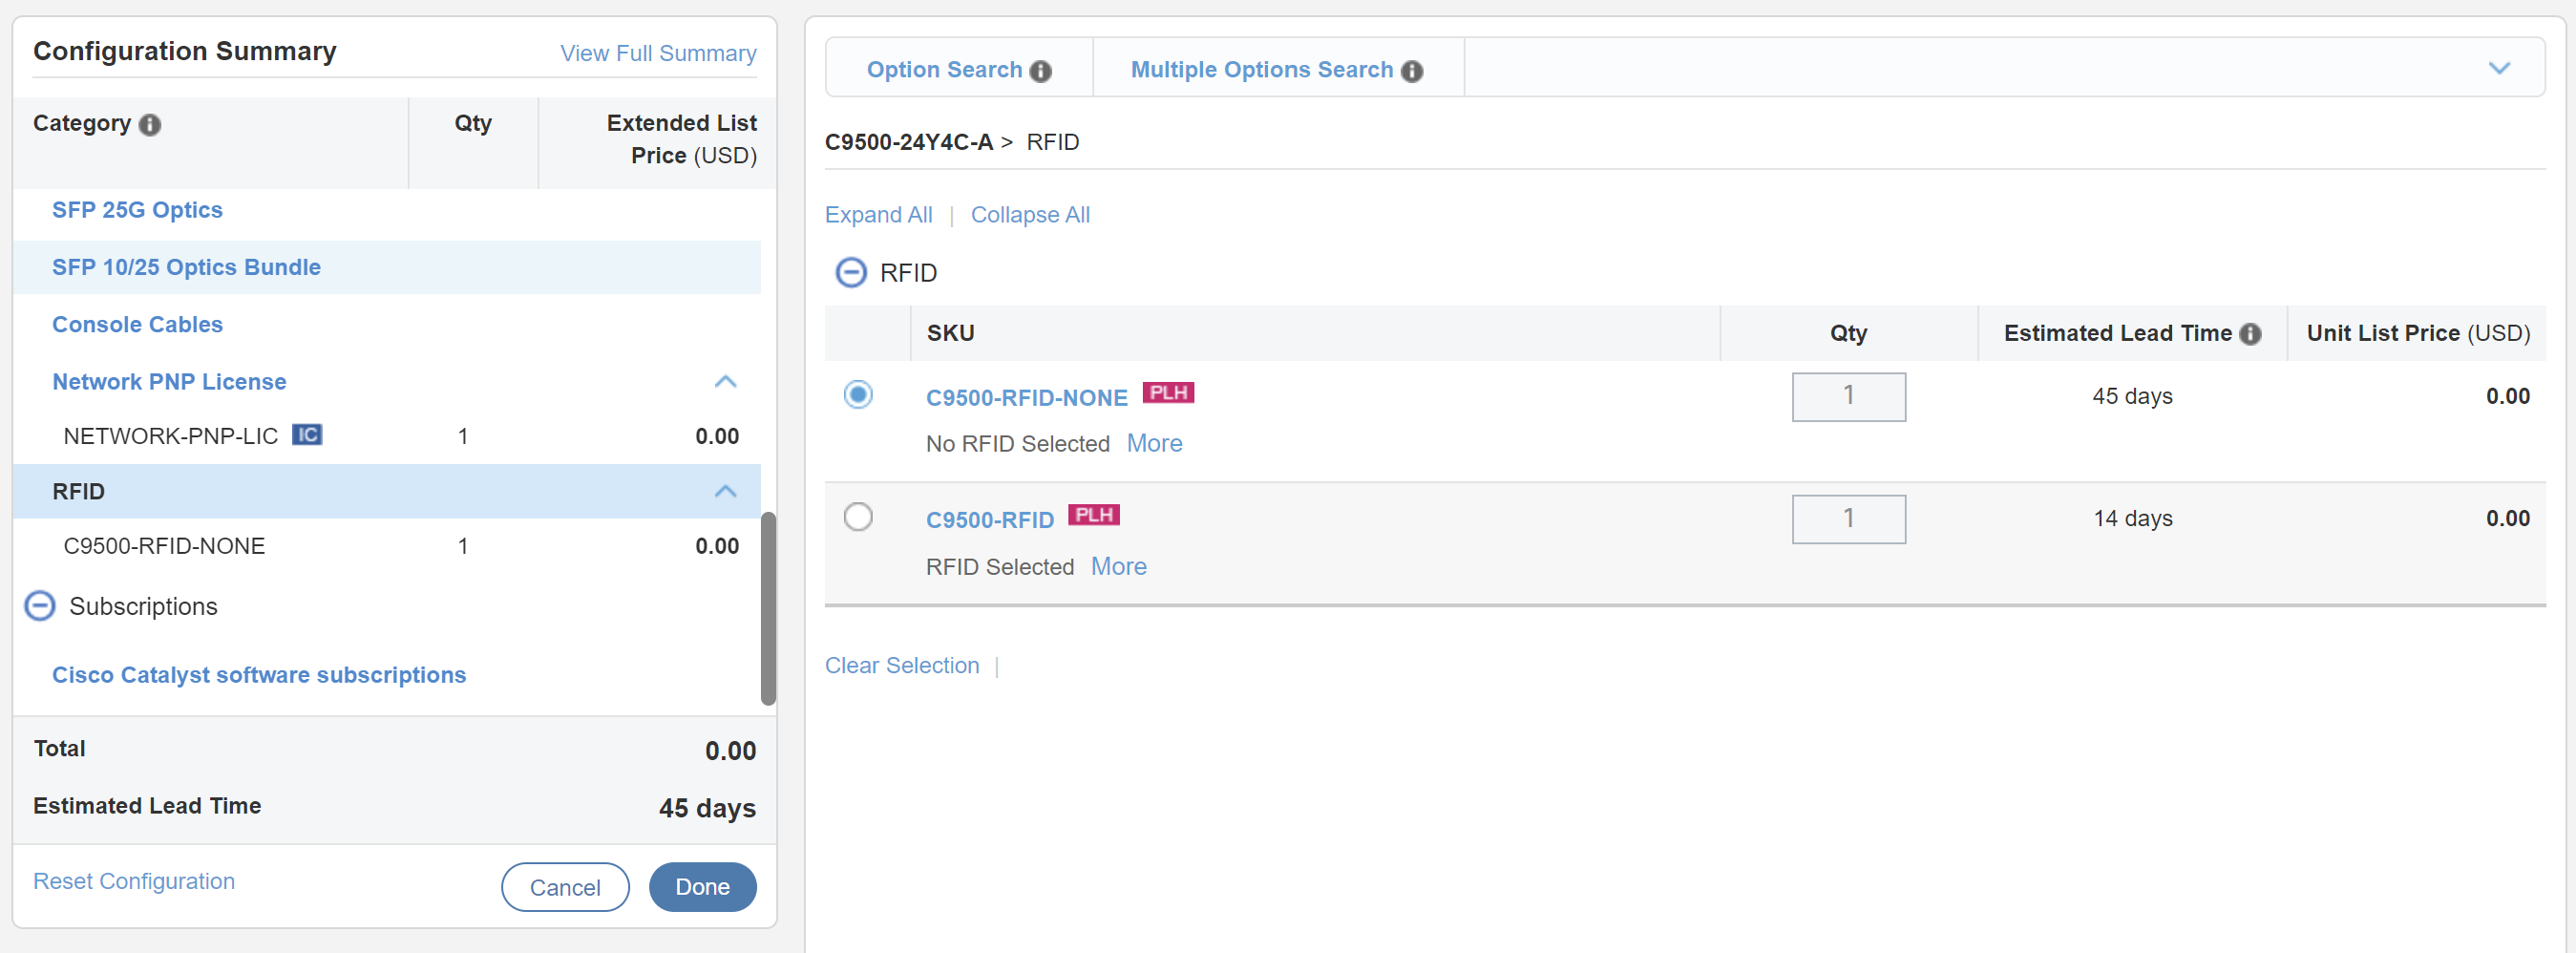Click Clear Selection link
2576x953 pixels.
[902, 666]
